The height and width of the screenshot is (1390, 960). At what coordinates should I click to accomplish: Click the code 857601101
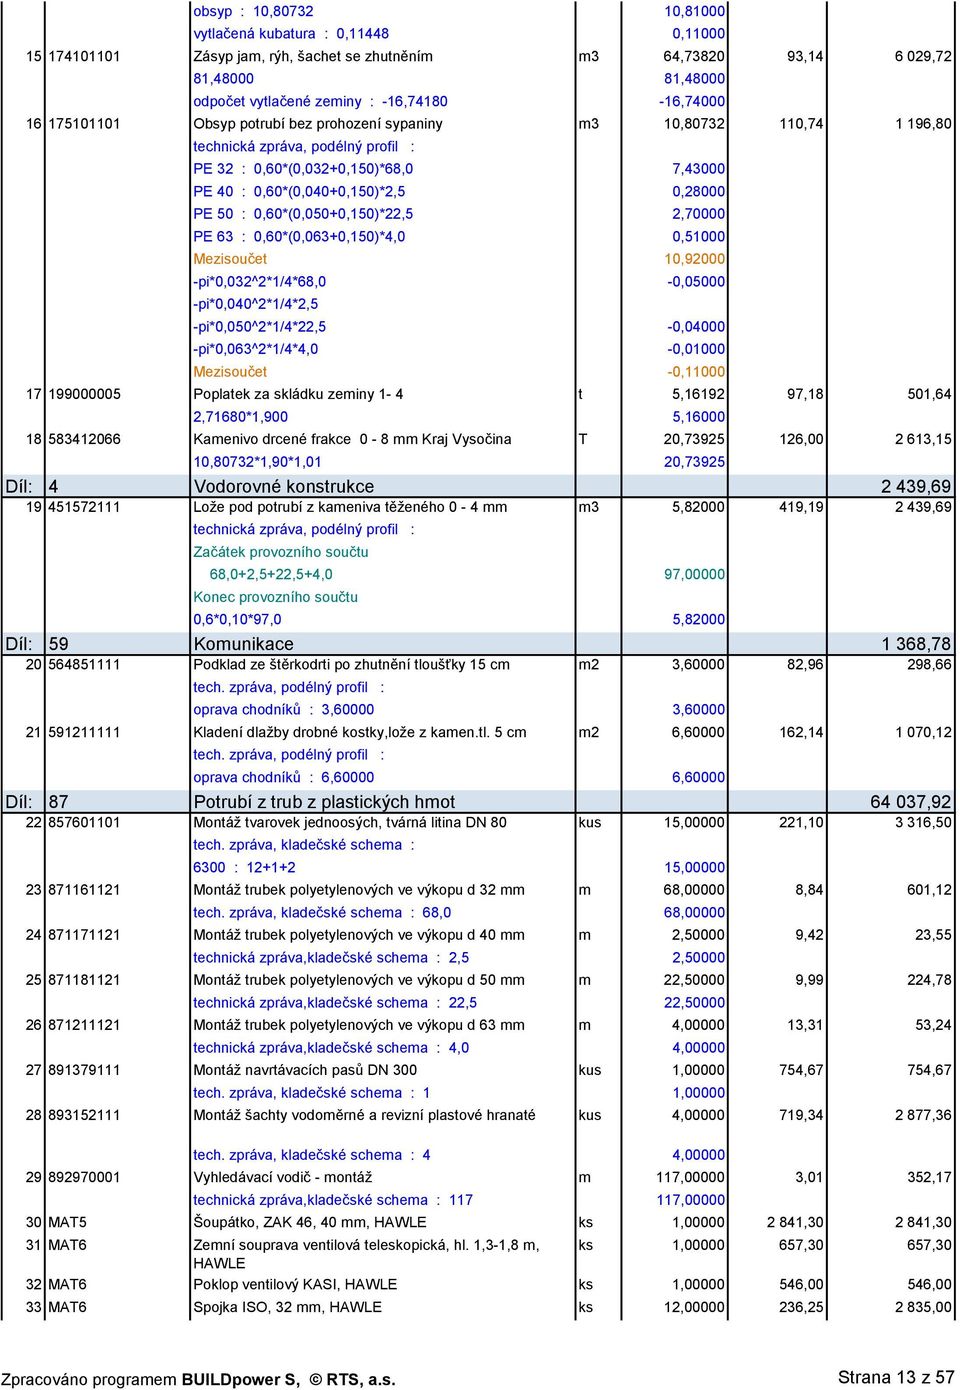click(x=84, y=822)
